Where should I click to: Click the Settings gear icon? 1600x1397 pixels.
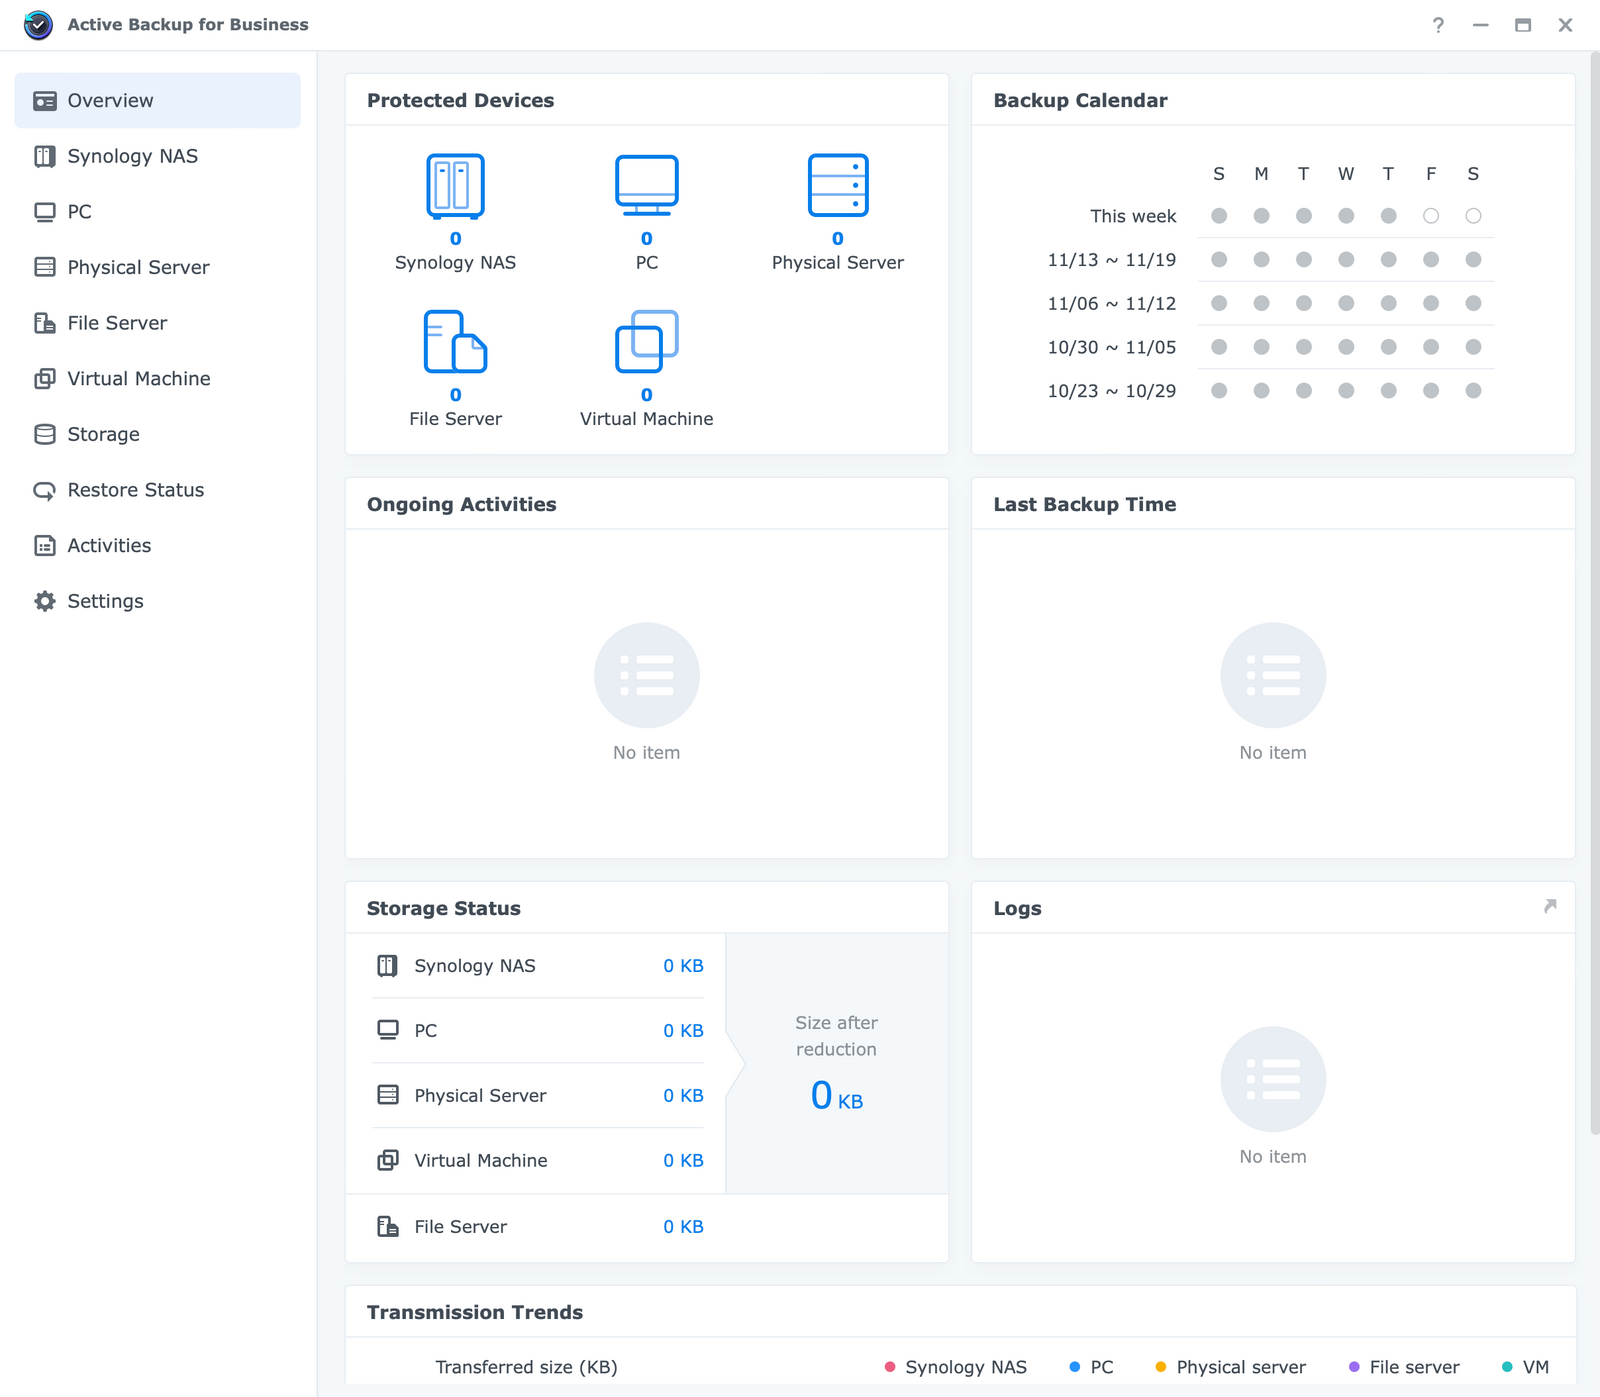point(45,601)
